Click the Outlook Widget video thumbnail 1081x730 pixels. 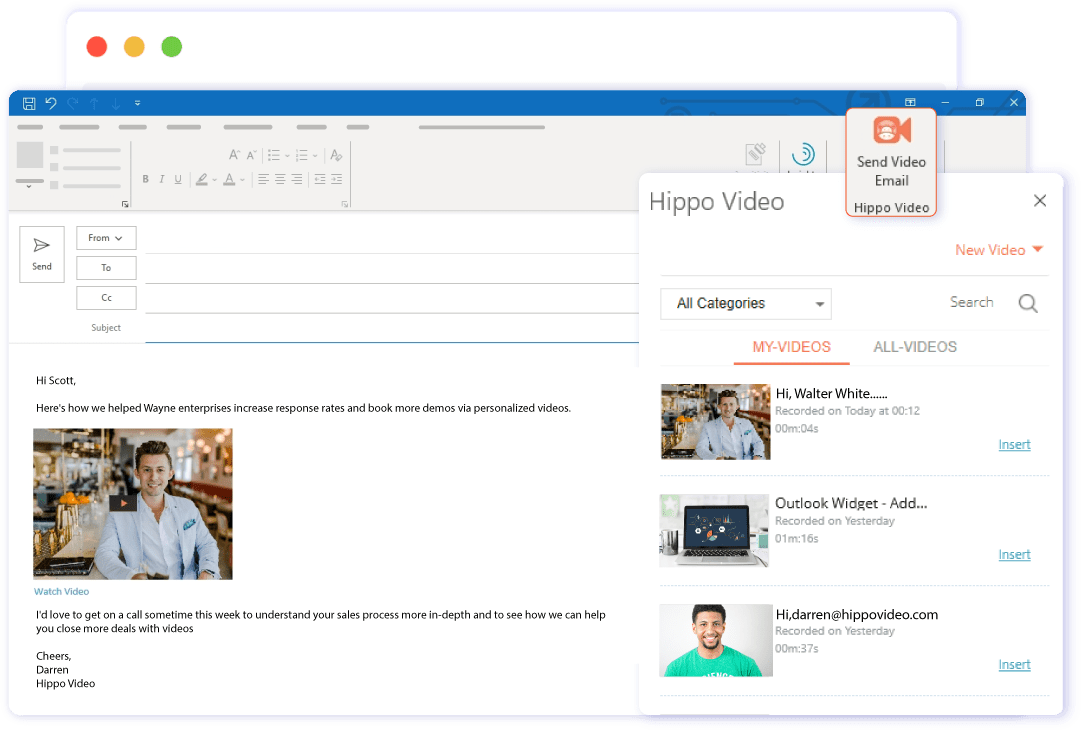point(715,531)
